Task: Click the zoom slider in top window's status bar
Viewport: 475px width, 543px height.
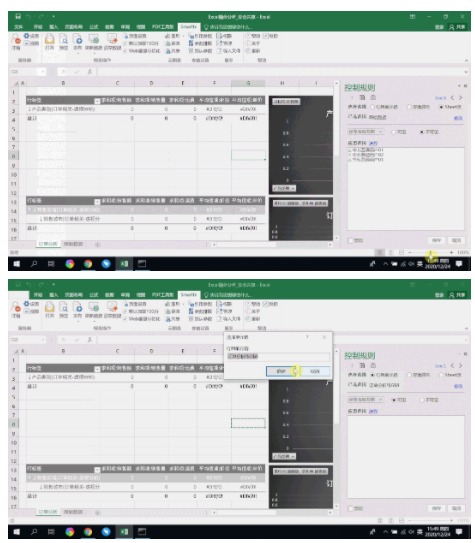Action: 431,252
